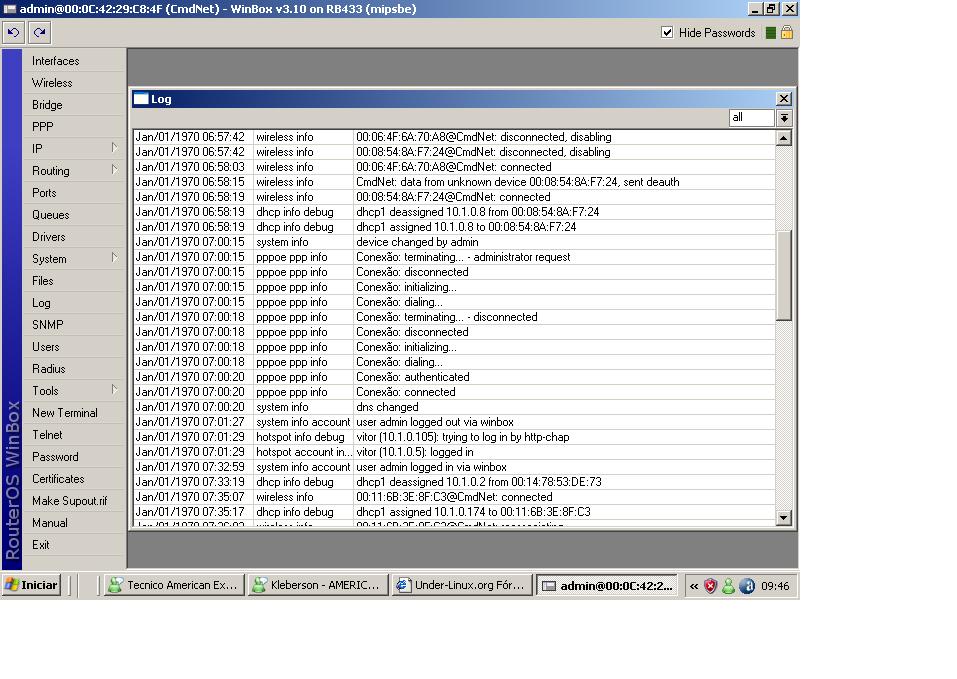Select log row 'vitor (10.1.0.105): trying to log in'

tap(454, 437)
